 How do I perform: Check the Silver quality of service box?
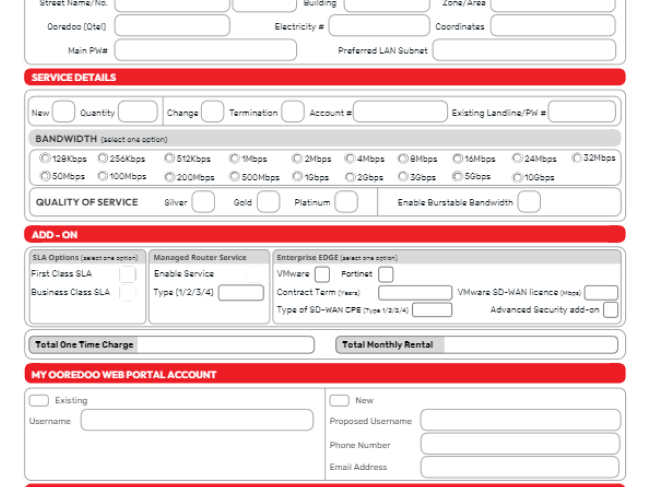coord(203,202)
